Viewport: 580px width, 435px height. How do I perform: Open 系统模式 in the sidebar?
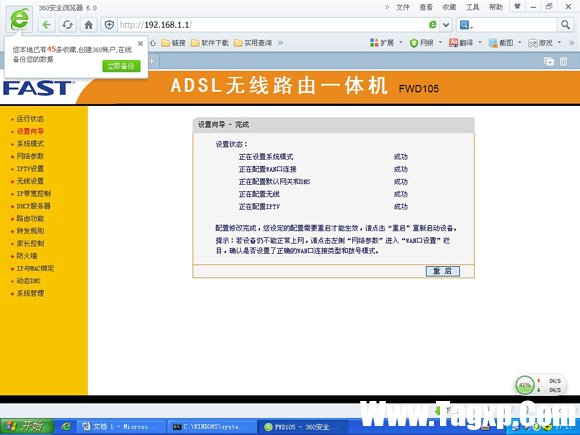click(x=30, y=144)
